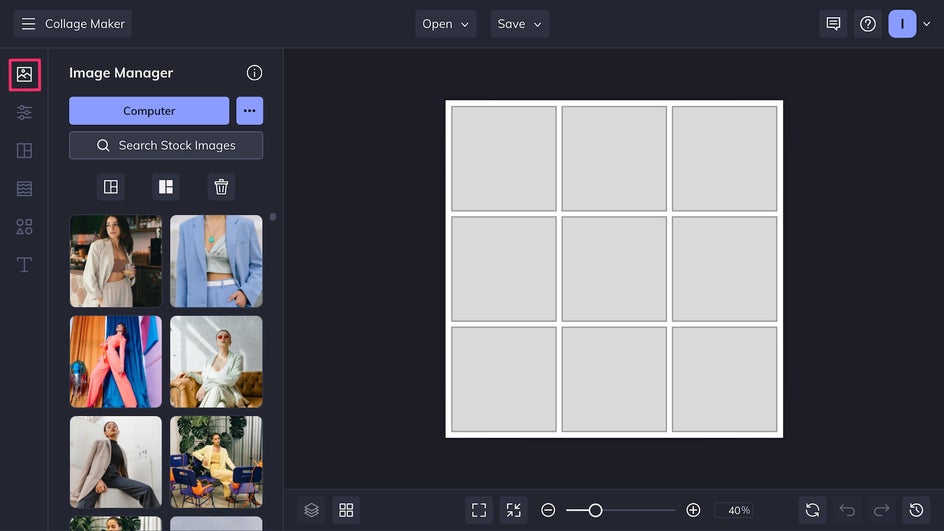Expand the Save dropdown

520,24
